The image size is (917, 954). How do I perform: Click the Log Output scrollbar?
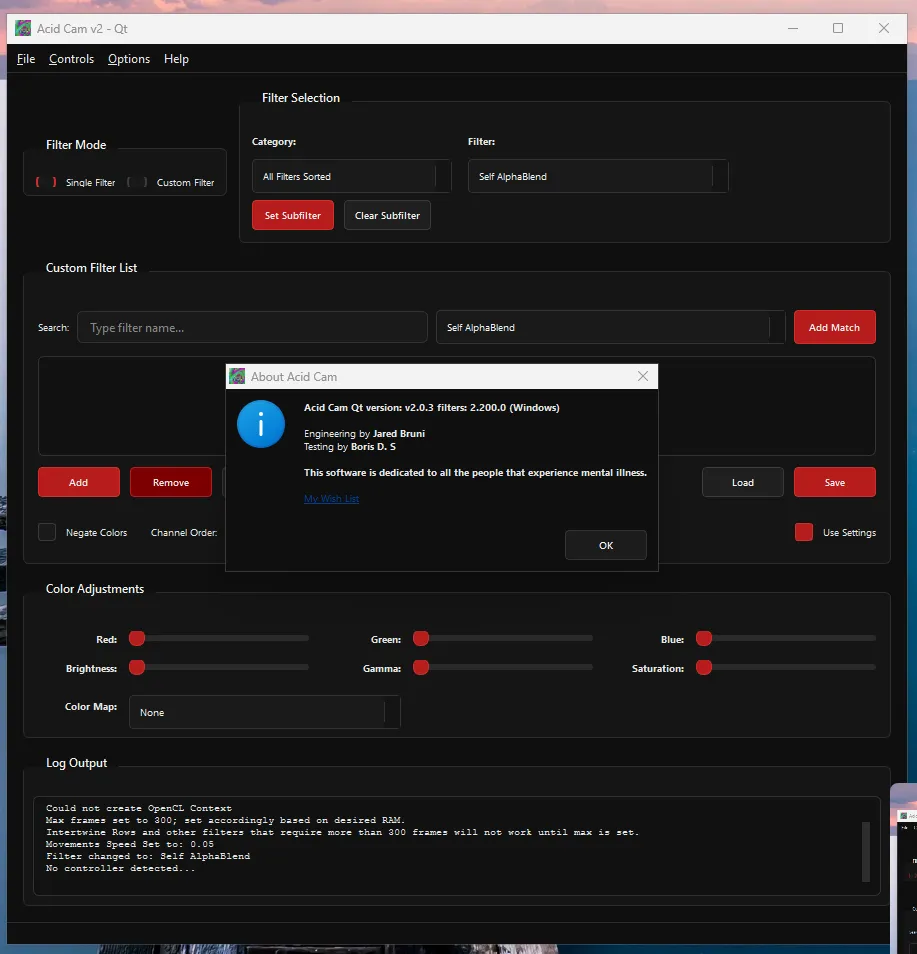click(865, 851)
